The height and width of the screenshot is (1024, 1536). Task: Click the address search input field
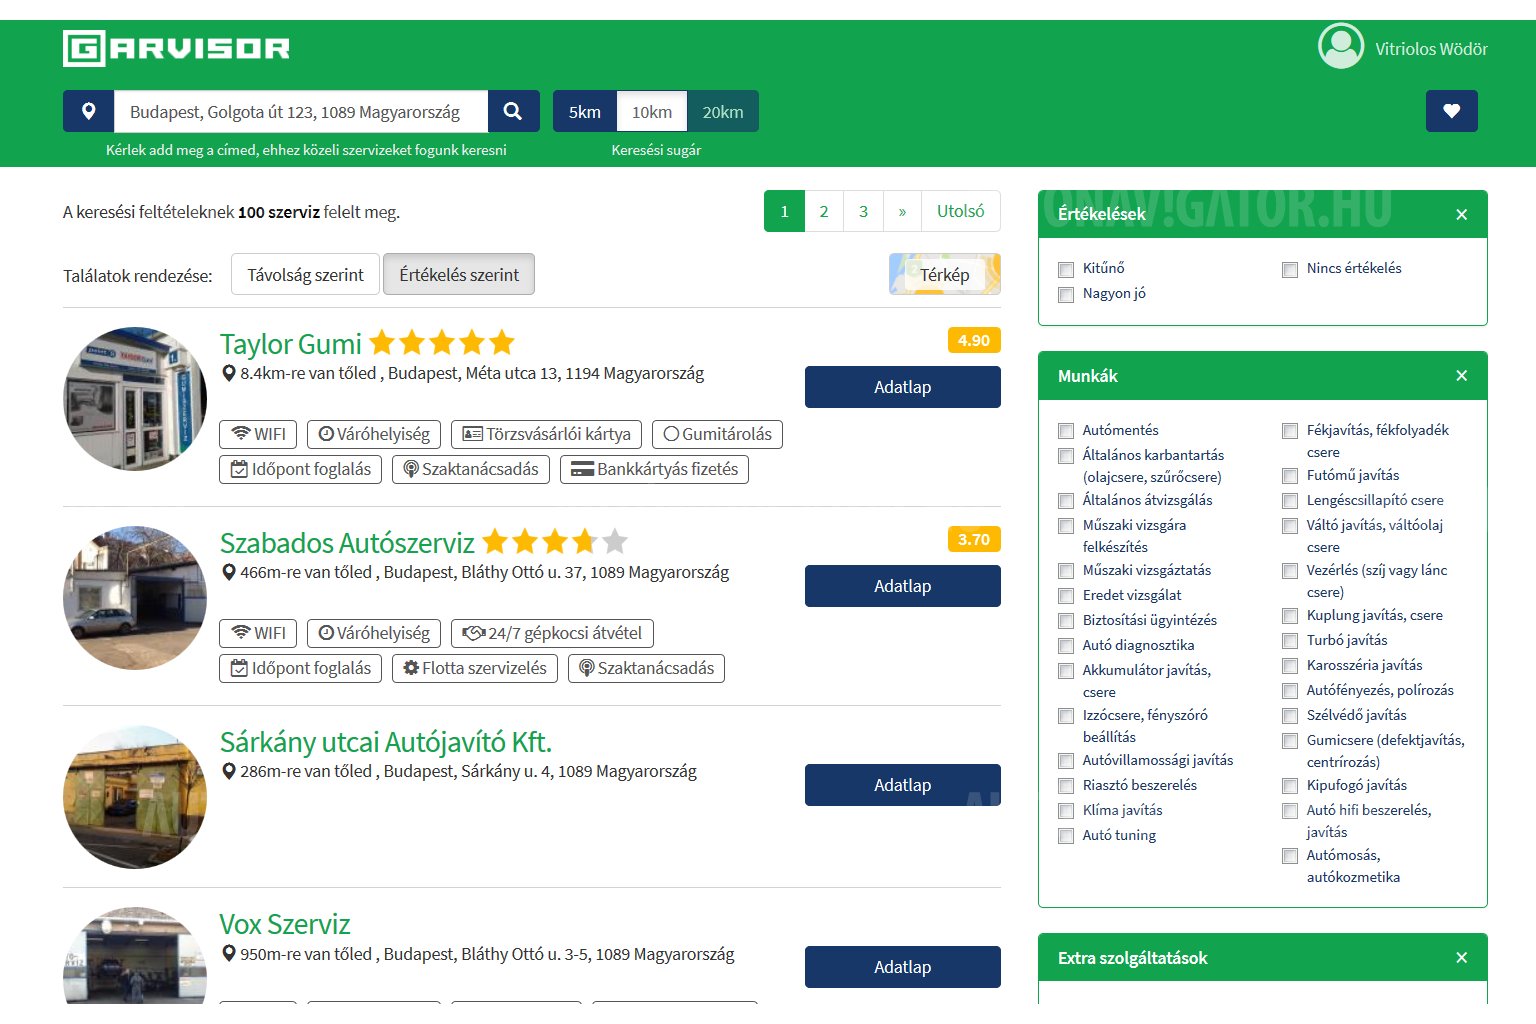tap(300, 111)
